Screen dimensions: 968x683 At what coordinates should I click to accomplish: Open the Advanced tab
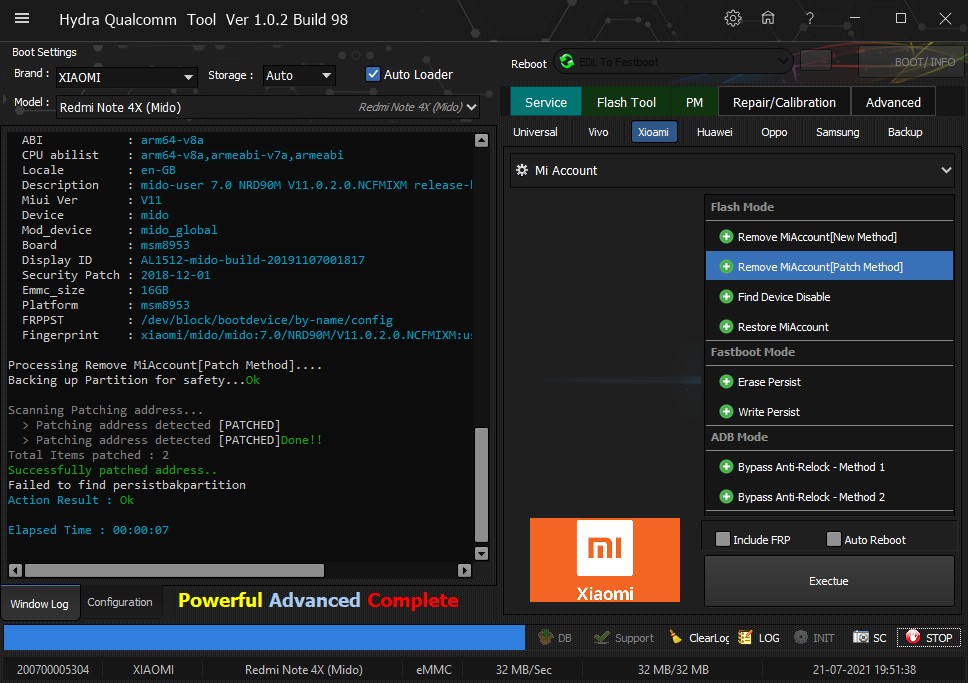click(x=893, y=102)
